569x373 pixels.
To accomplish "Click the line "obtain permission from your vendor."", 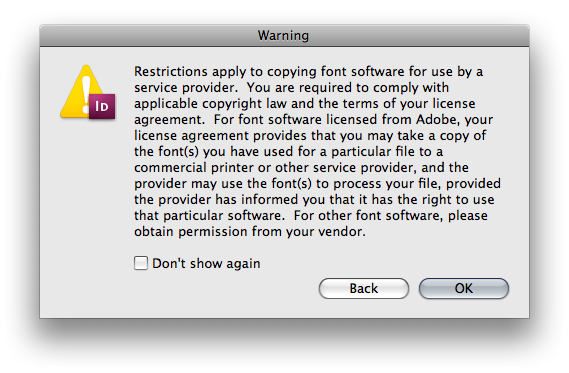I will (250, 231).
